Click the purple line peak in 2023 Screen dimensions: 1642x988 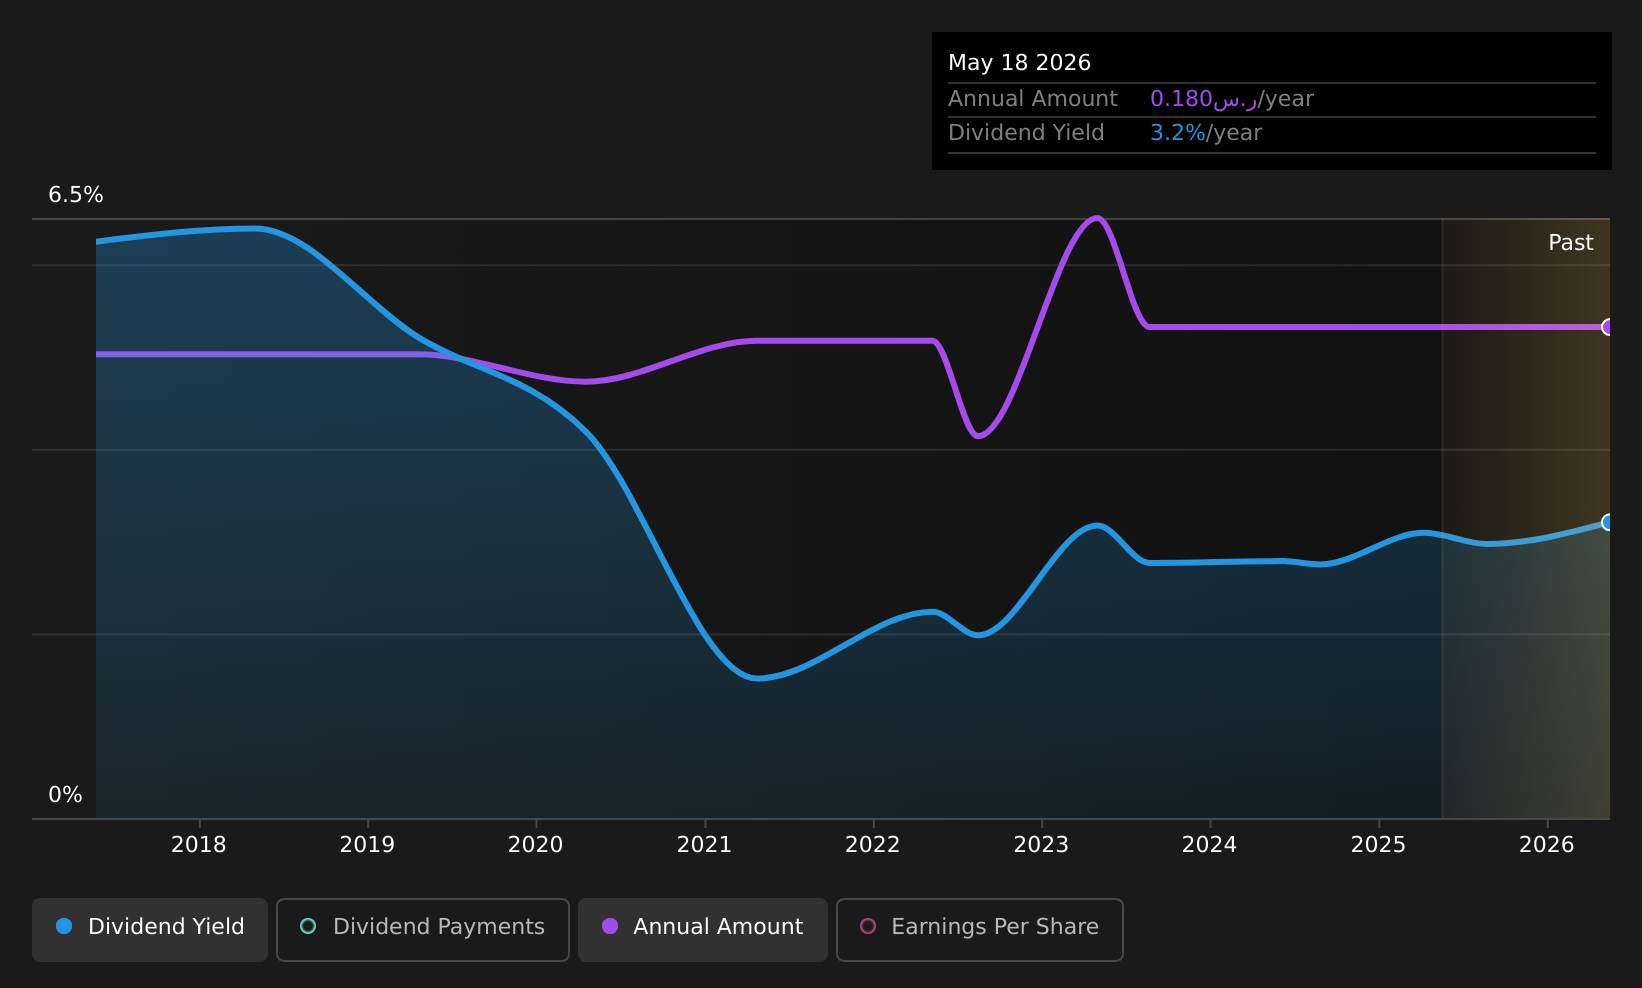point(1097,218)
